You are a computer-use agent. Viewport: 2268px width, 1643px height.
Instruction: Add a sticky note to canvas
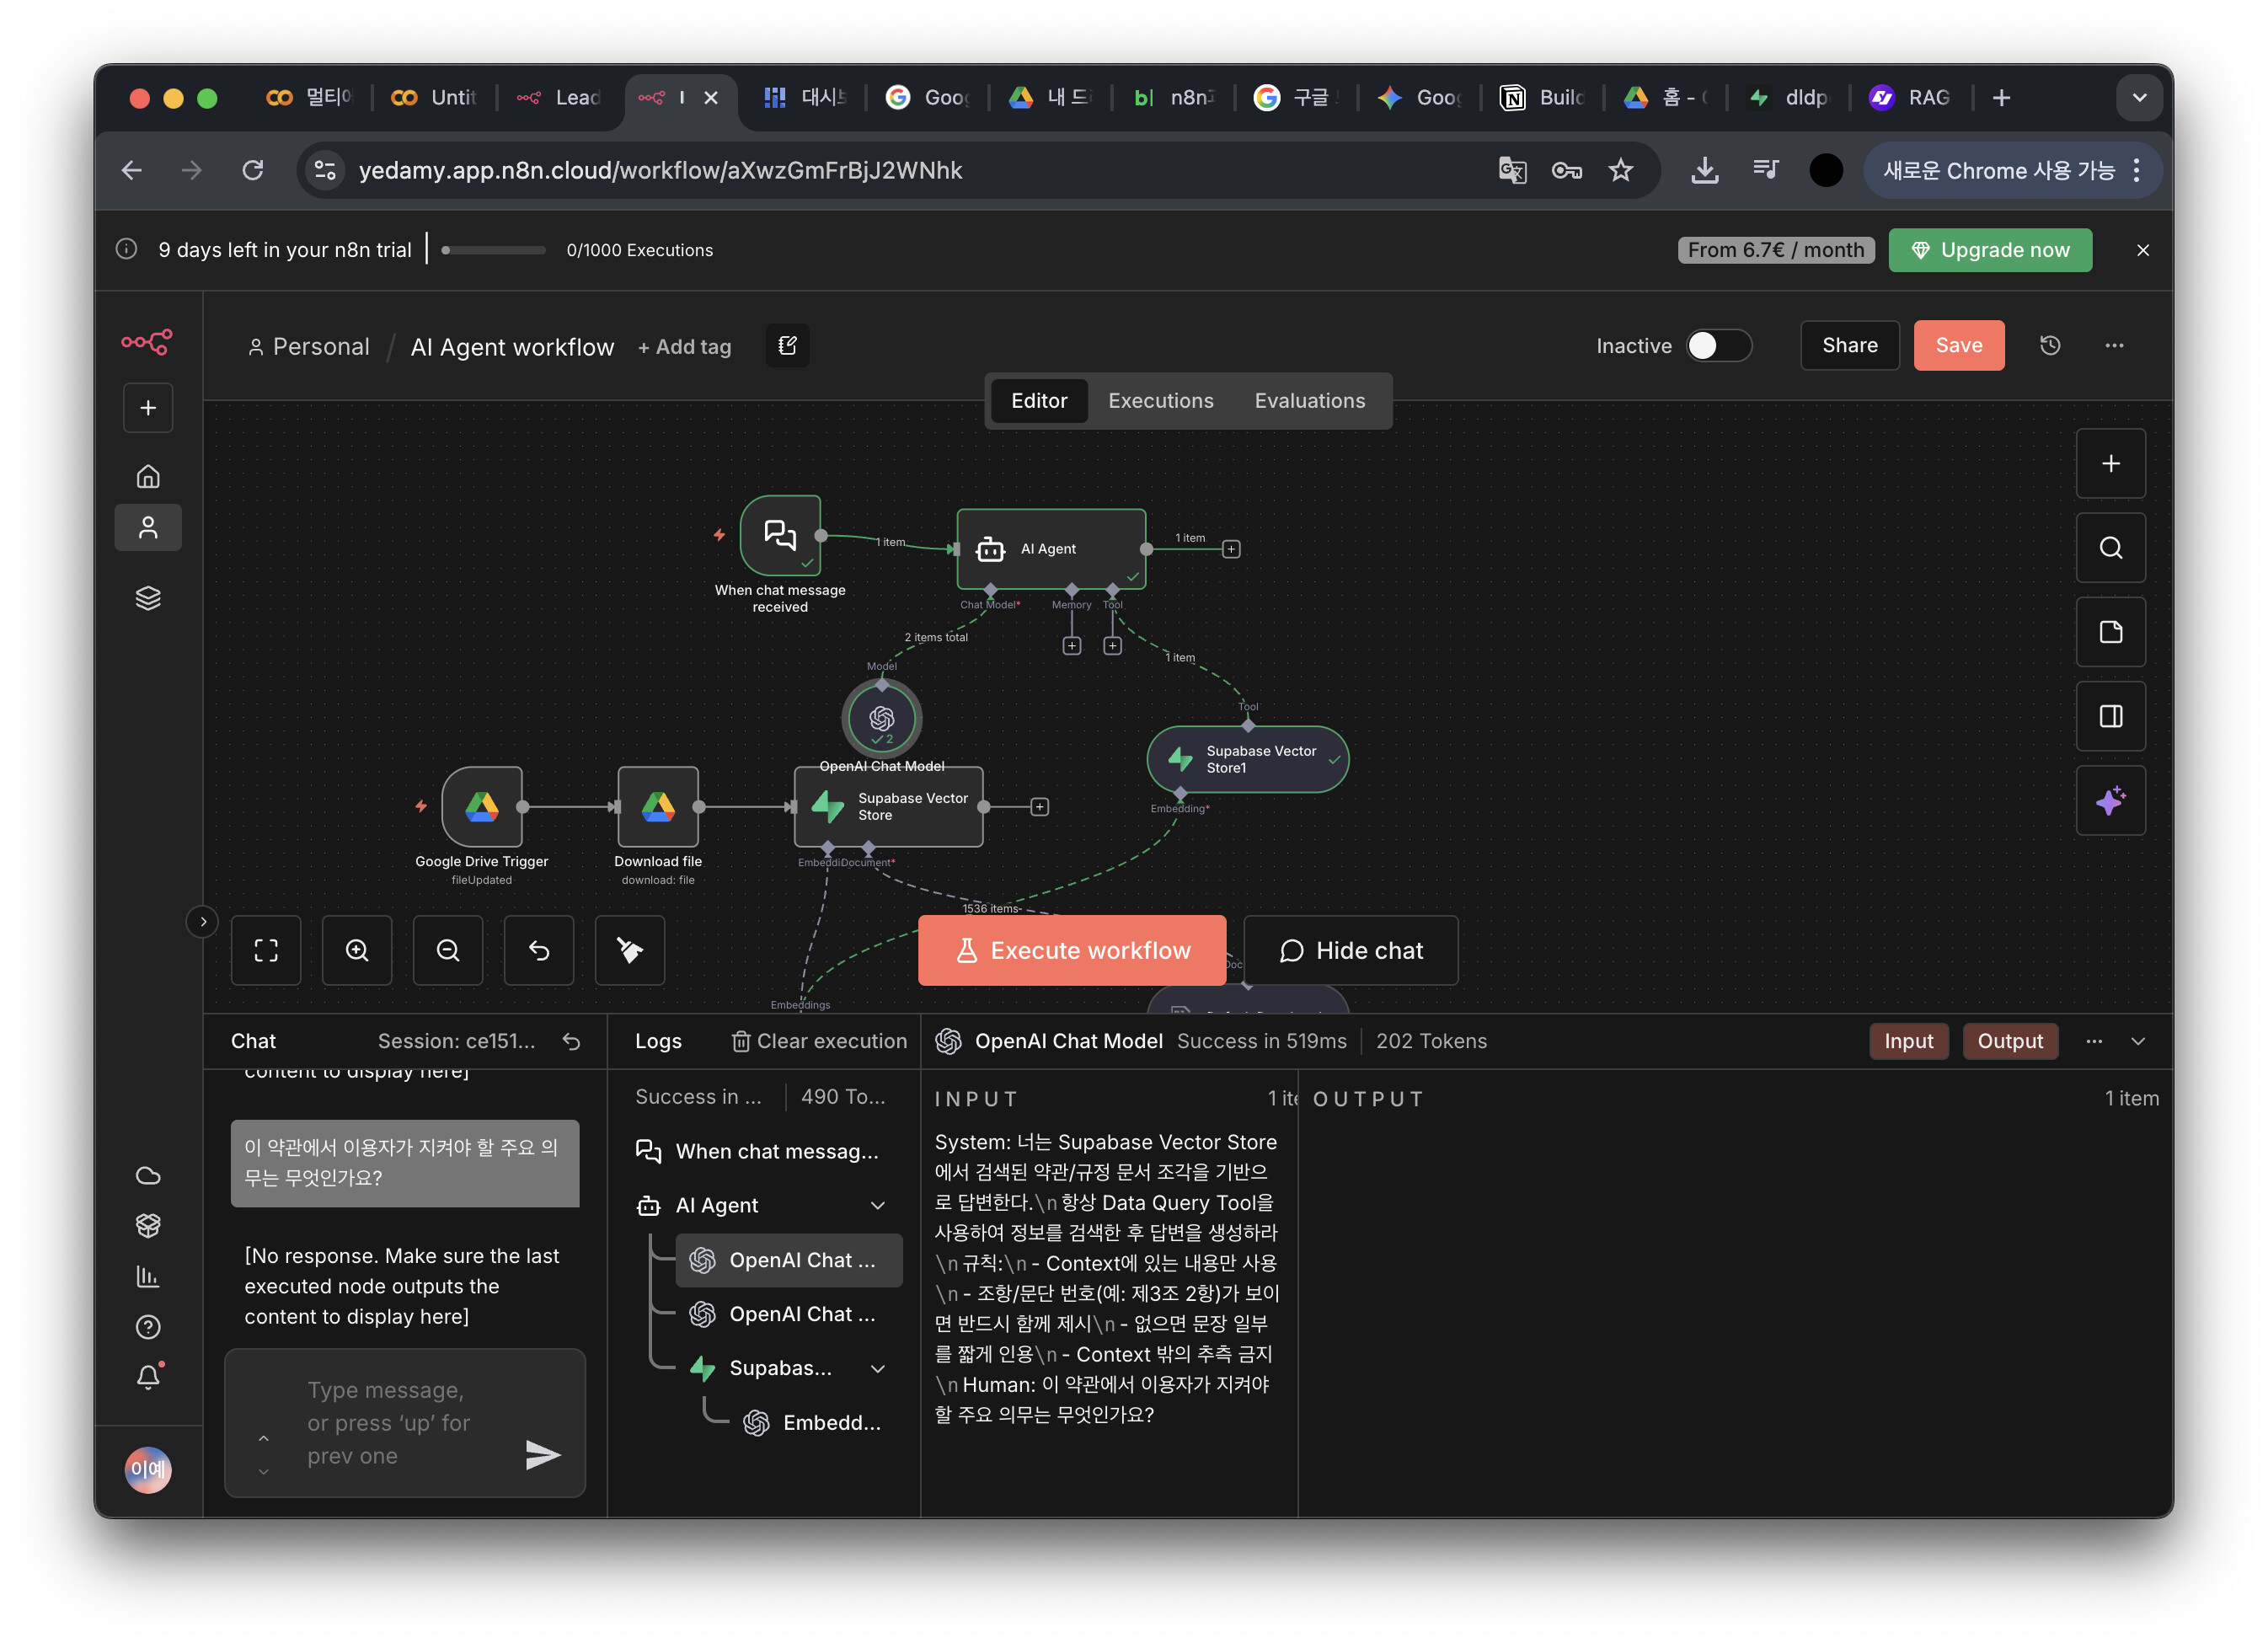2110,632
